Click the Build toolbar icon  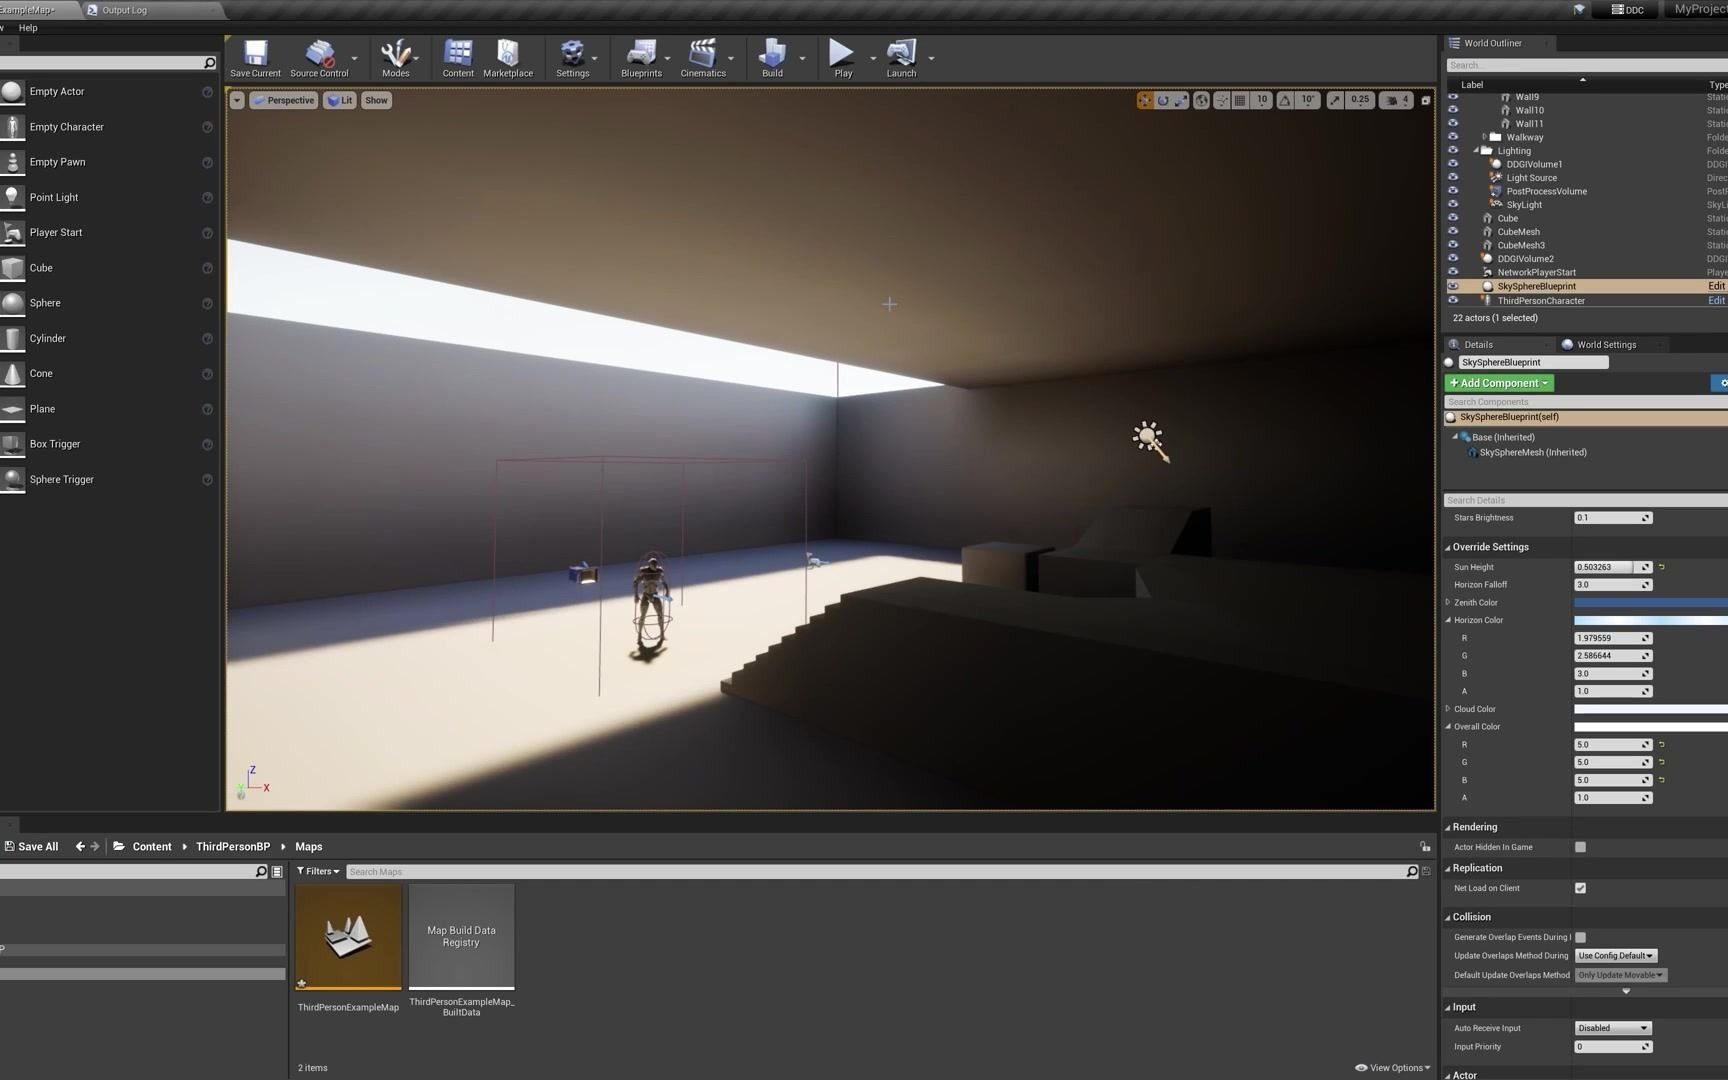pos(771,57)
